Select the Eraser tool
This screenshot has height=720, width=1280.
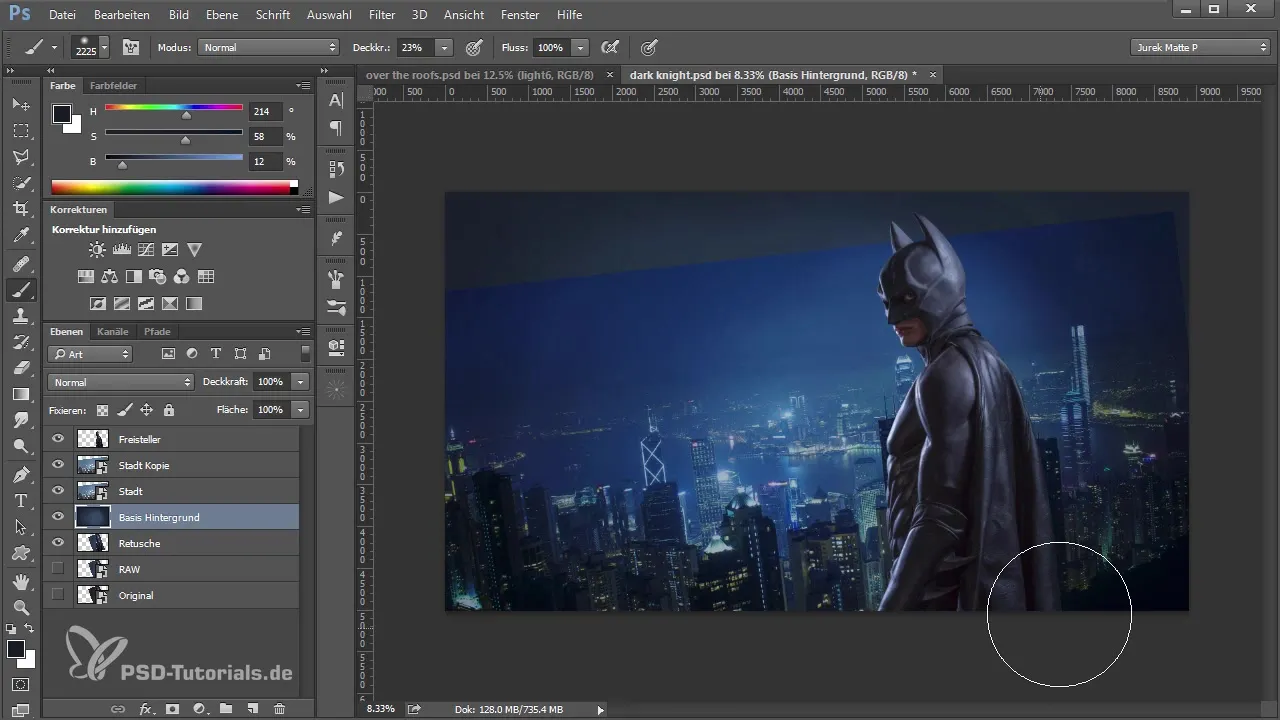click(x=21, y=368)
